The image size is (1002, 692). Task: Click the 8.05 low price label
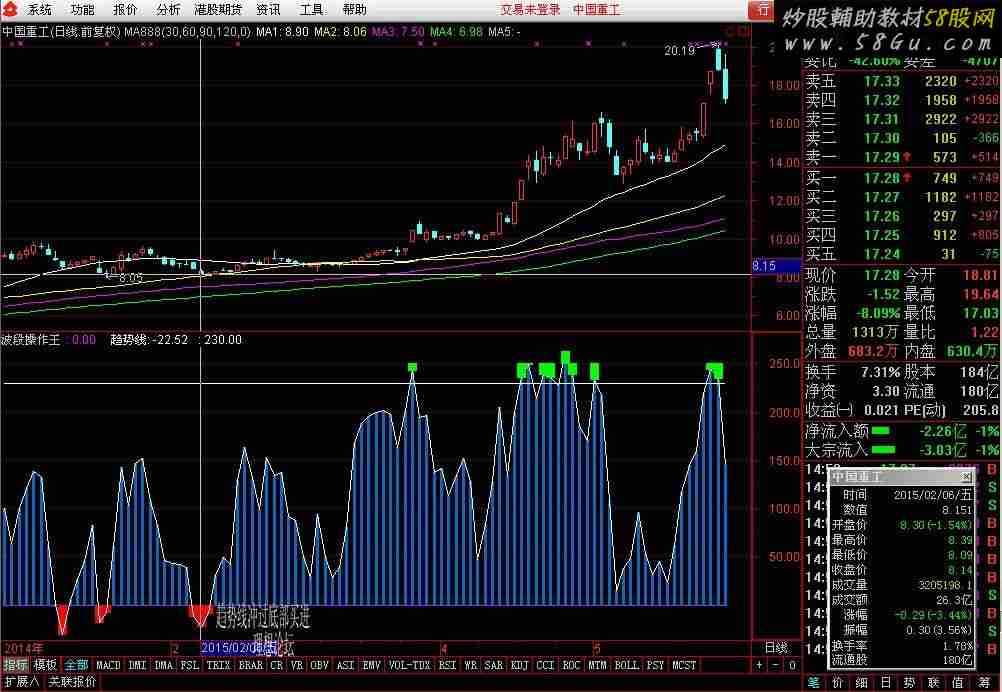[131, 278]
